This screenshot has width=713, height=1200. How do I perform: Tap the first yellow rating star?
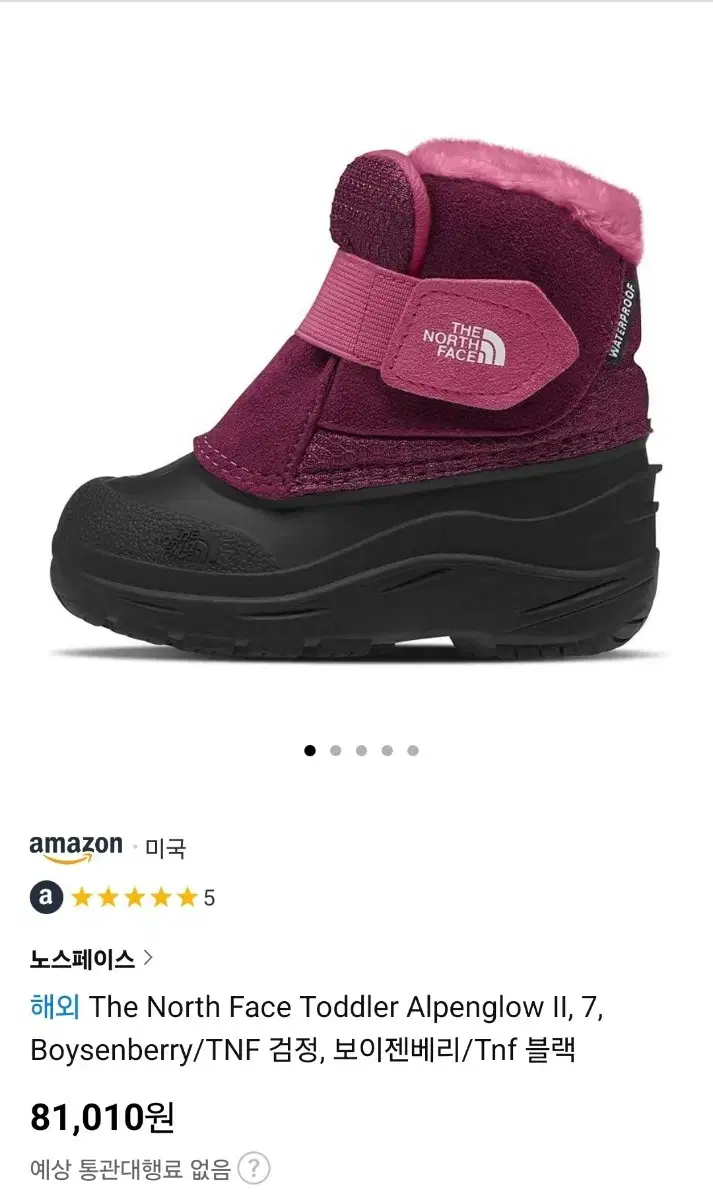[81, 897]
